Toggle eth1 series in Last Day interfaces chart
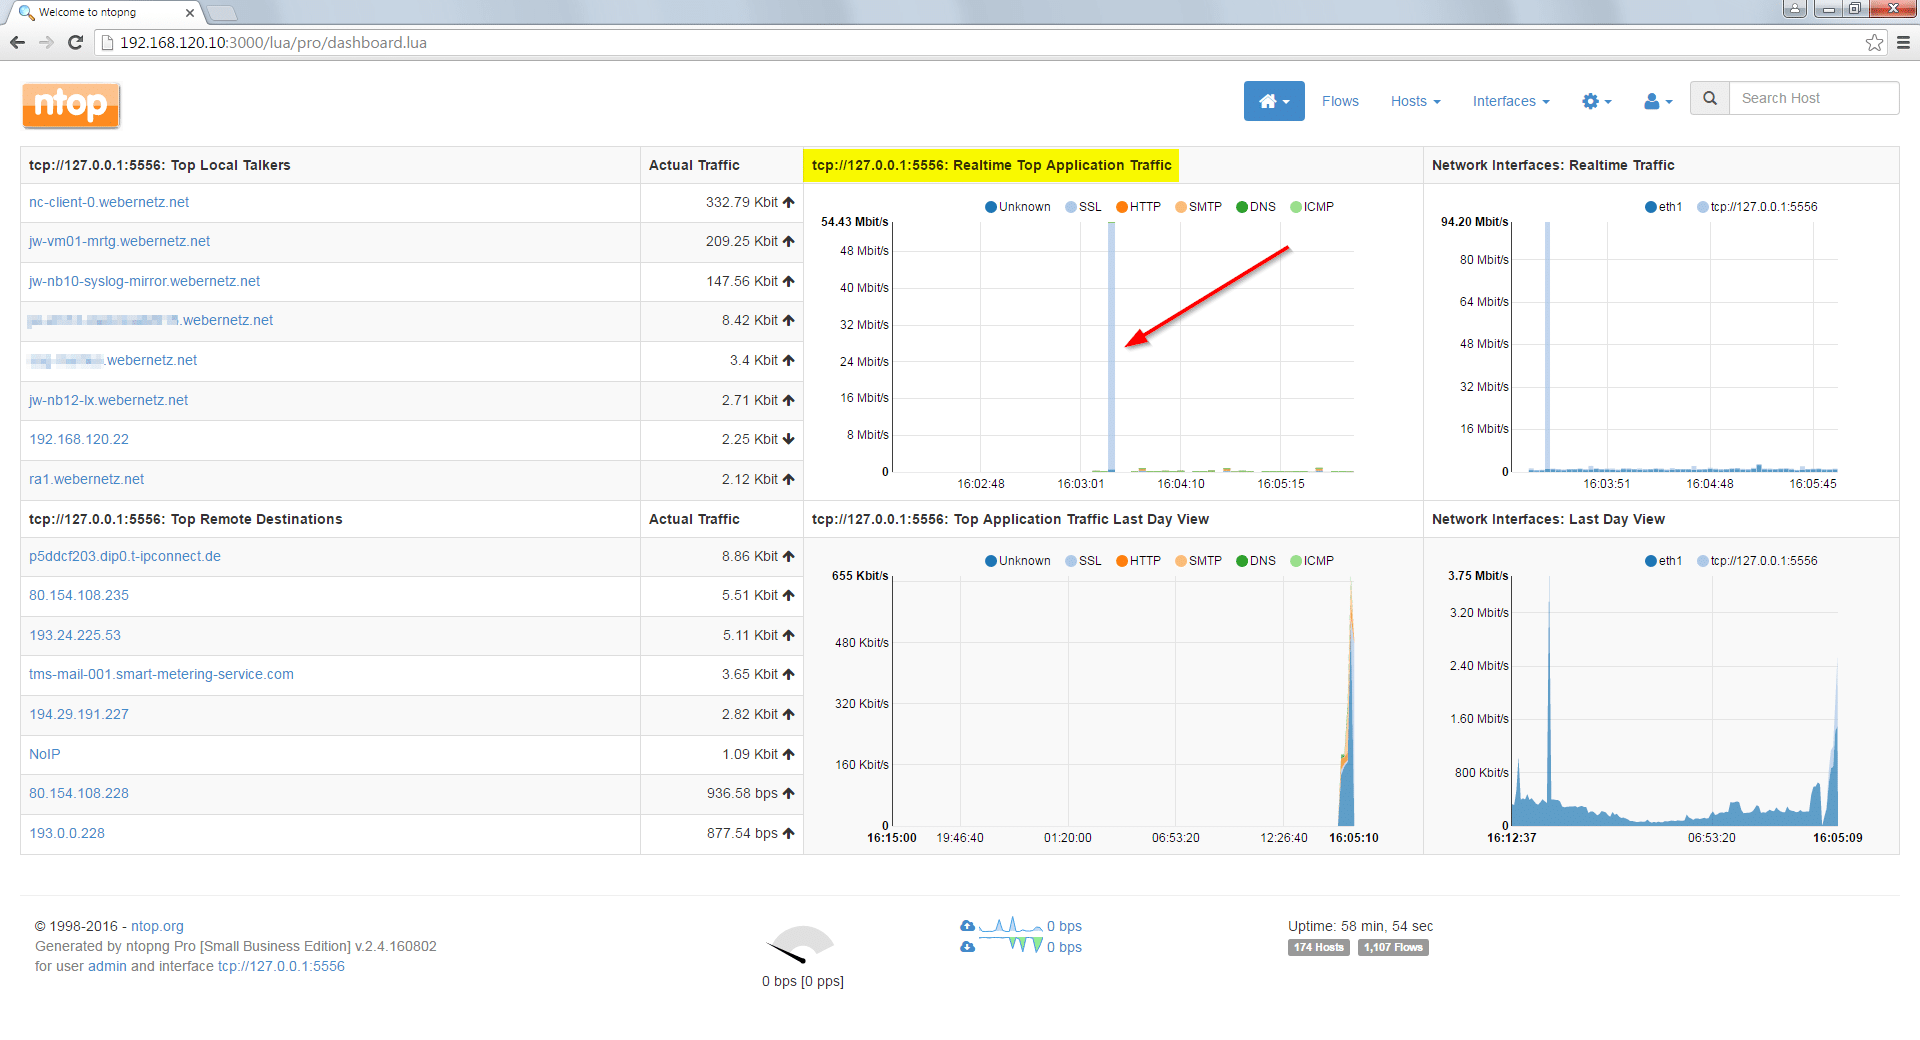The height and width of the screenshot is (1040, 1920). (1663, 561)
